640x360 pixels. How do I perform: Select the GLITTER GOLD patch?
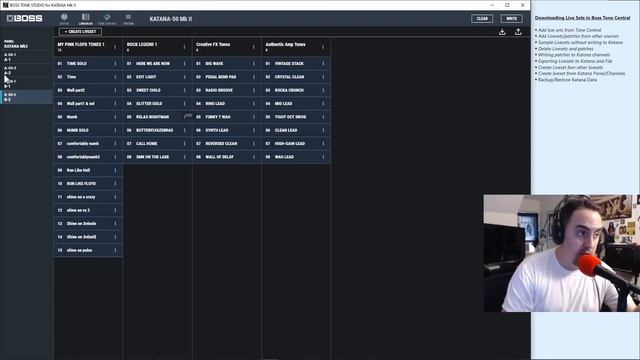[x=158, y=104]
